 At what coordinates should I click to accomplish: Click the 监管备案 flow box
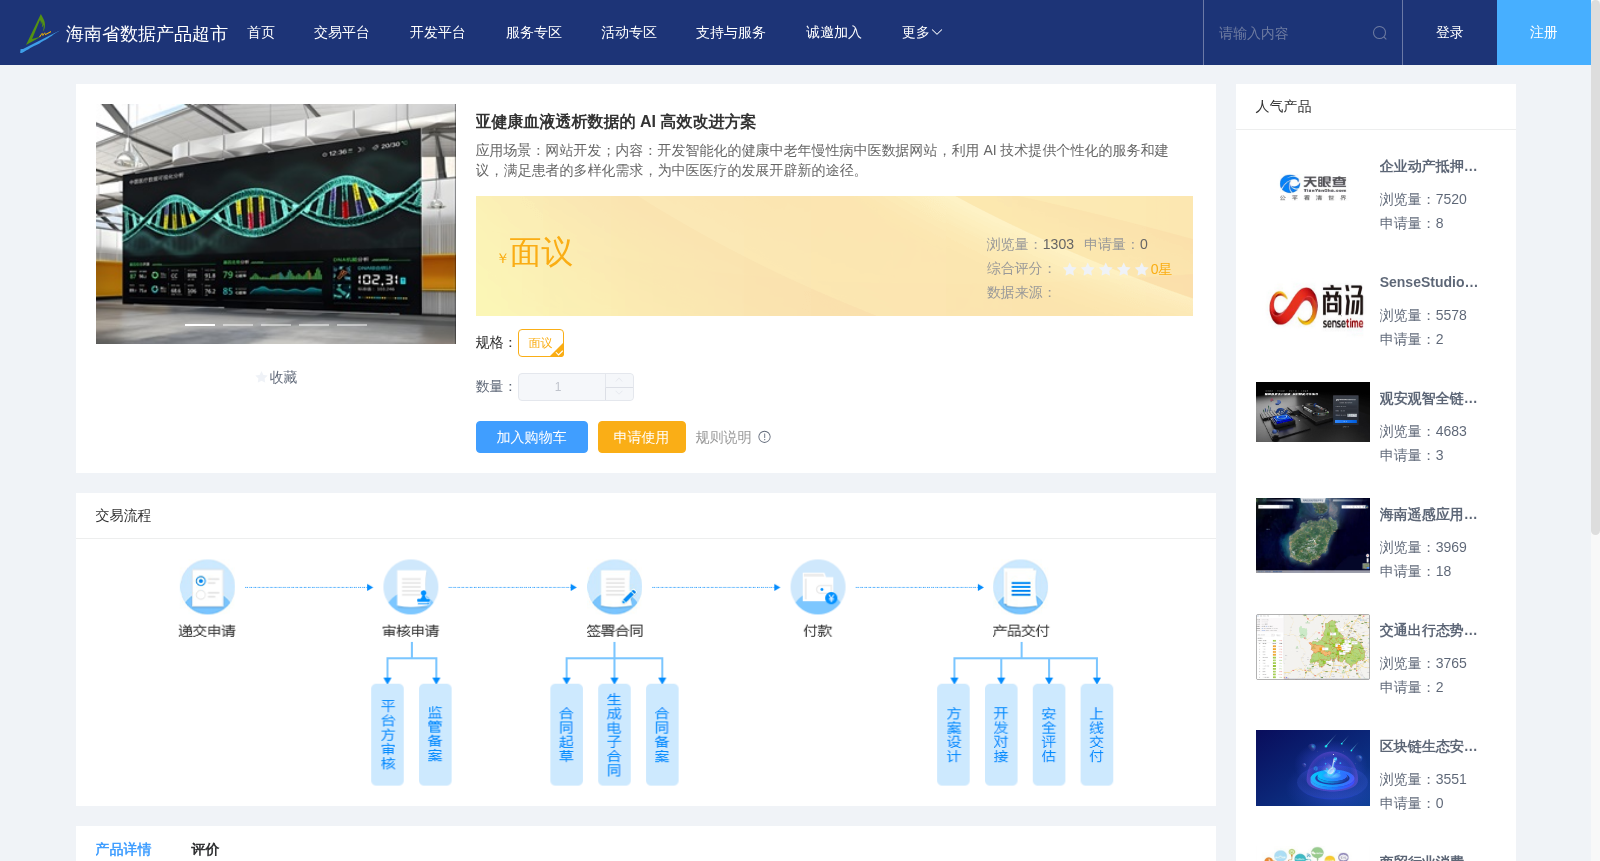435,735
